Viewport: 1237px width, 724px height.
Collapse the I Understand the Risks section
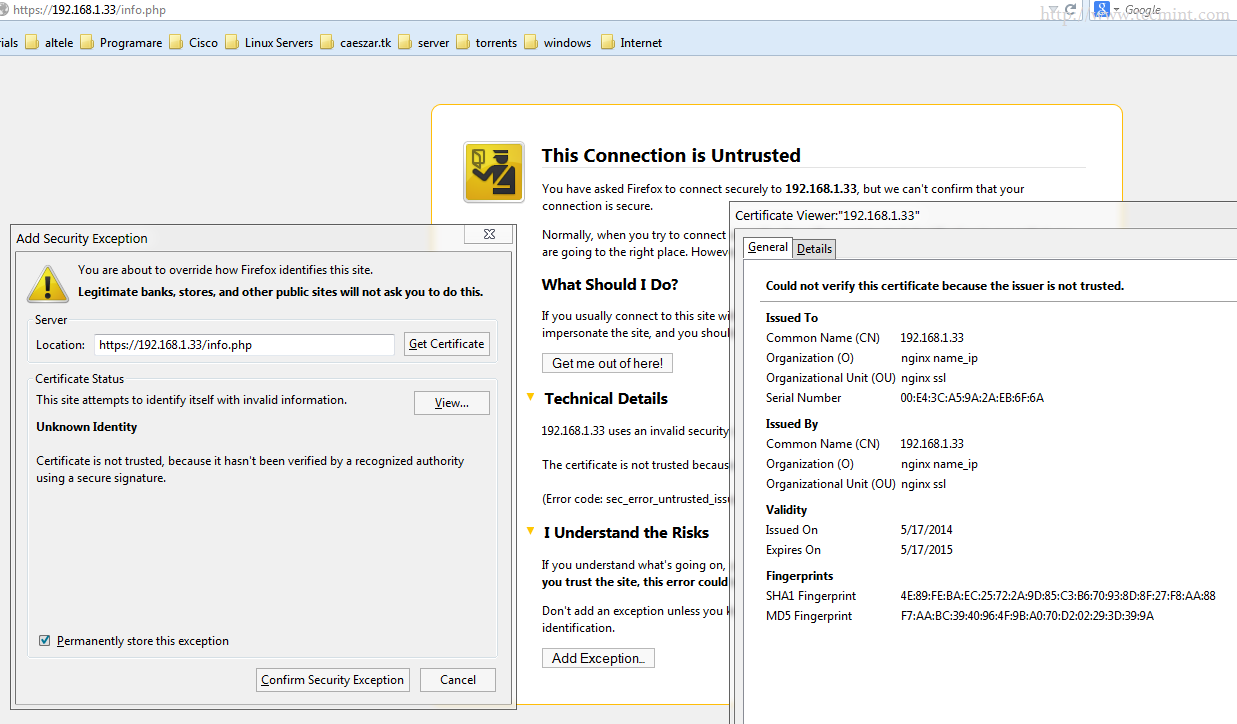point(530,532)
